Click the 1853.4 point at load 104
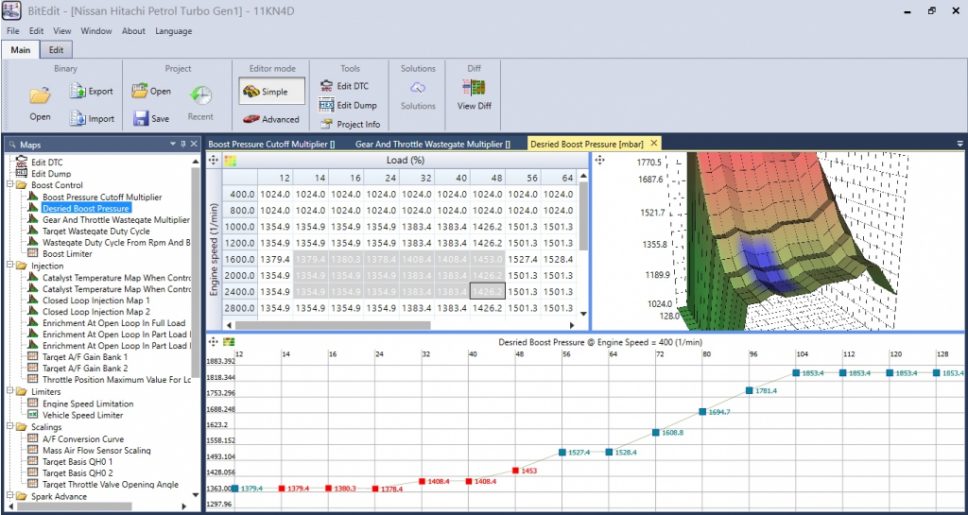The width and height of the screenshot is (968, 515). 797,372
